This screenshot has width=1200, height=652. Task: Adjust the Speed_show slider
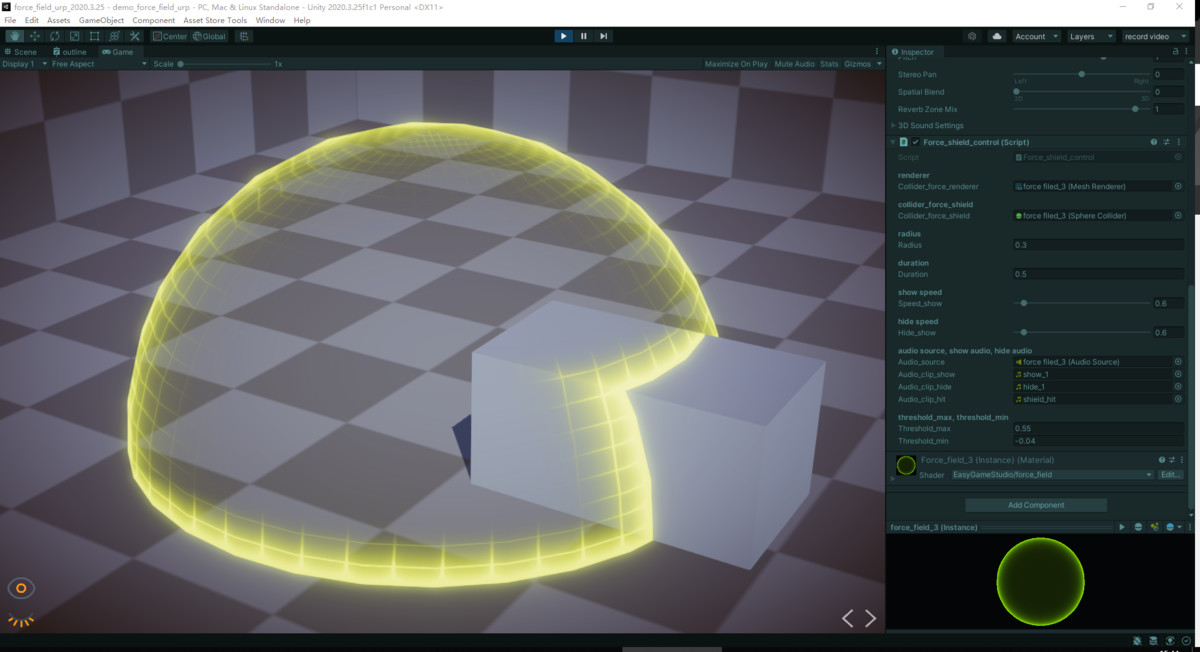click(x=1023, y=303)
